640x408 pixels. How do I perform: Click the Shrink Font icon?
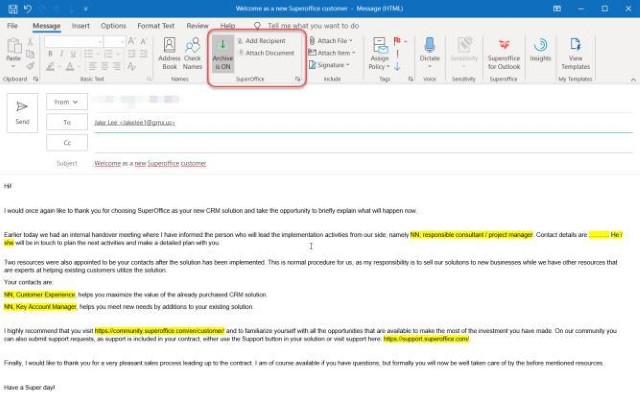[x=144, y=41]
